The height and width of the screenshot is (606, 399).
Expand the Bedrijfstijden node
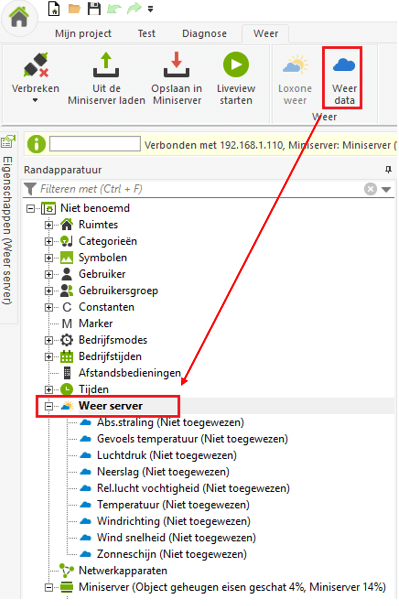pos(49,357)
